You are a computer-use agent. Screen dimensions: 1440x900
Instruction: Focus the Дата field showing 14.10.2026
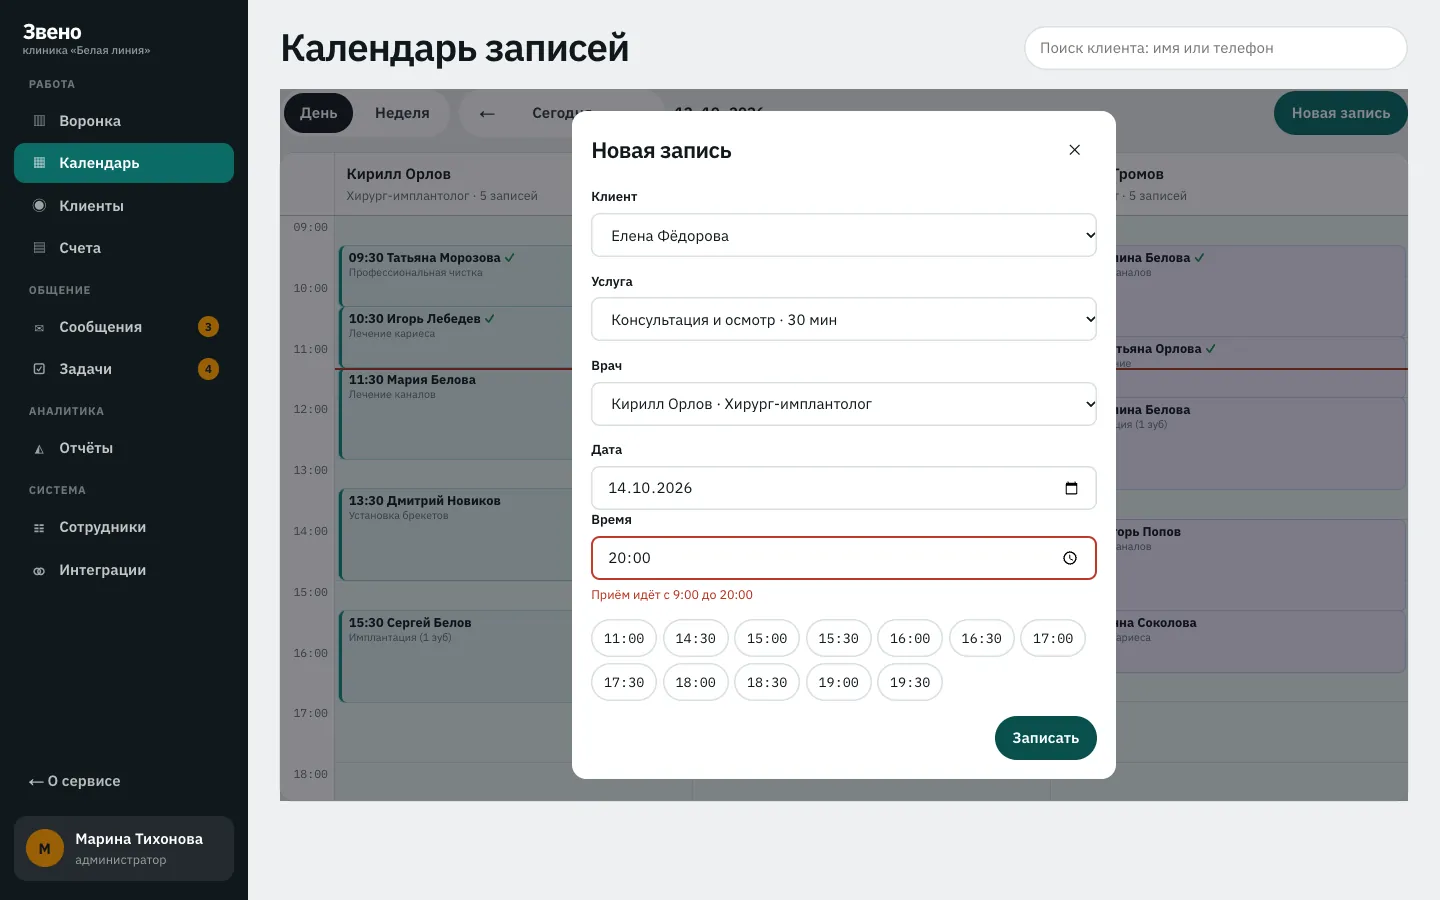(844, 488)
